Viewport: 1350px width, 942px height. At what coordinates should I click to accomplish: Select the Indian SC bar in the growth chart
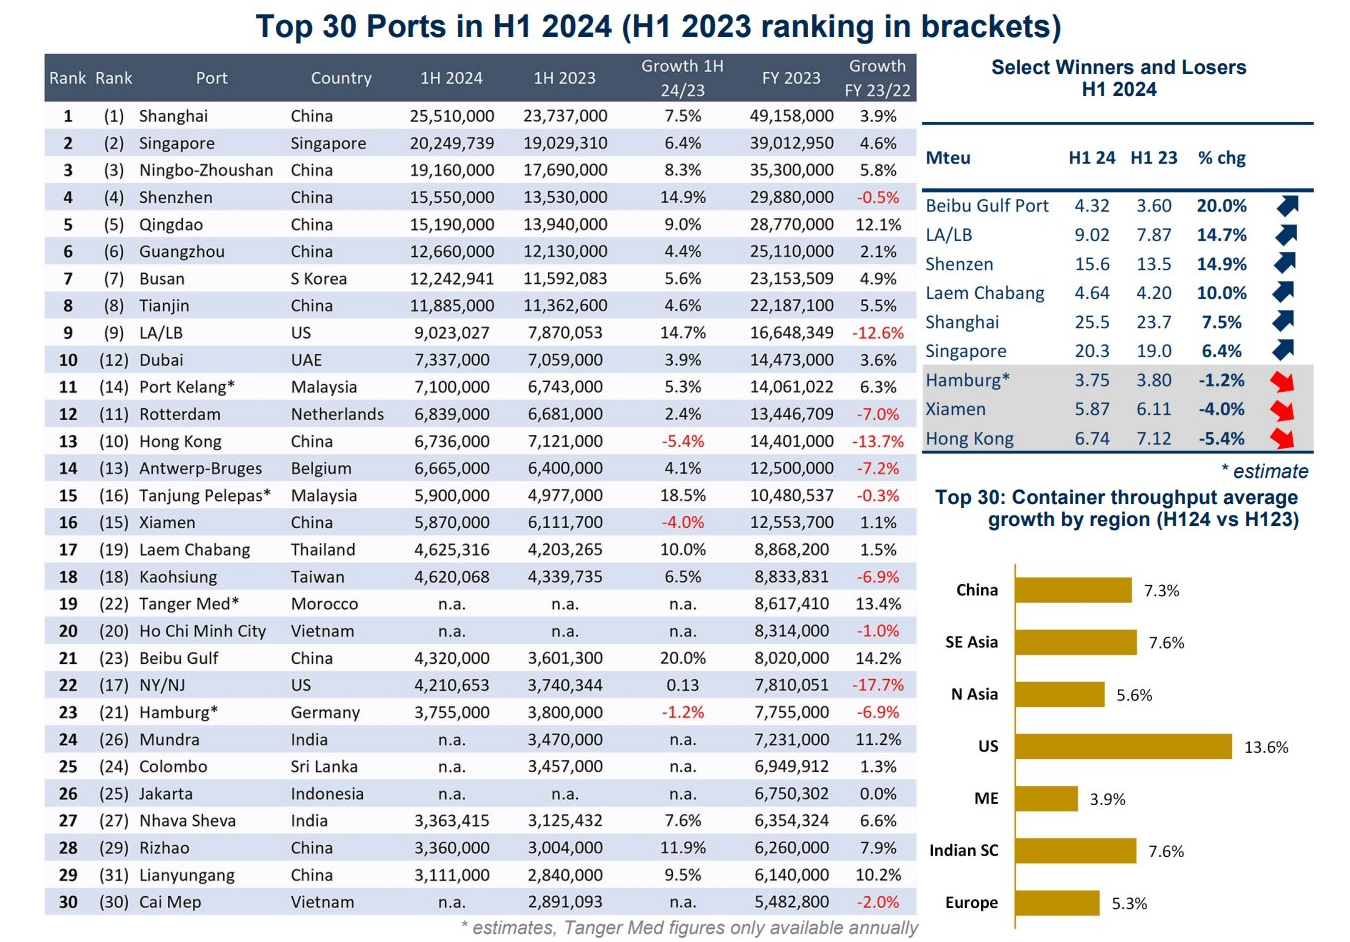1076,850
